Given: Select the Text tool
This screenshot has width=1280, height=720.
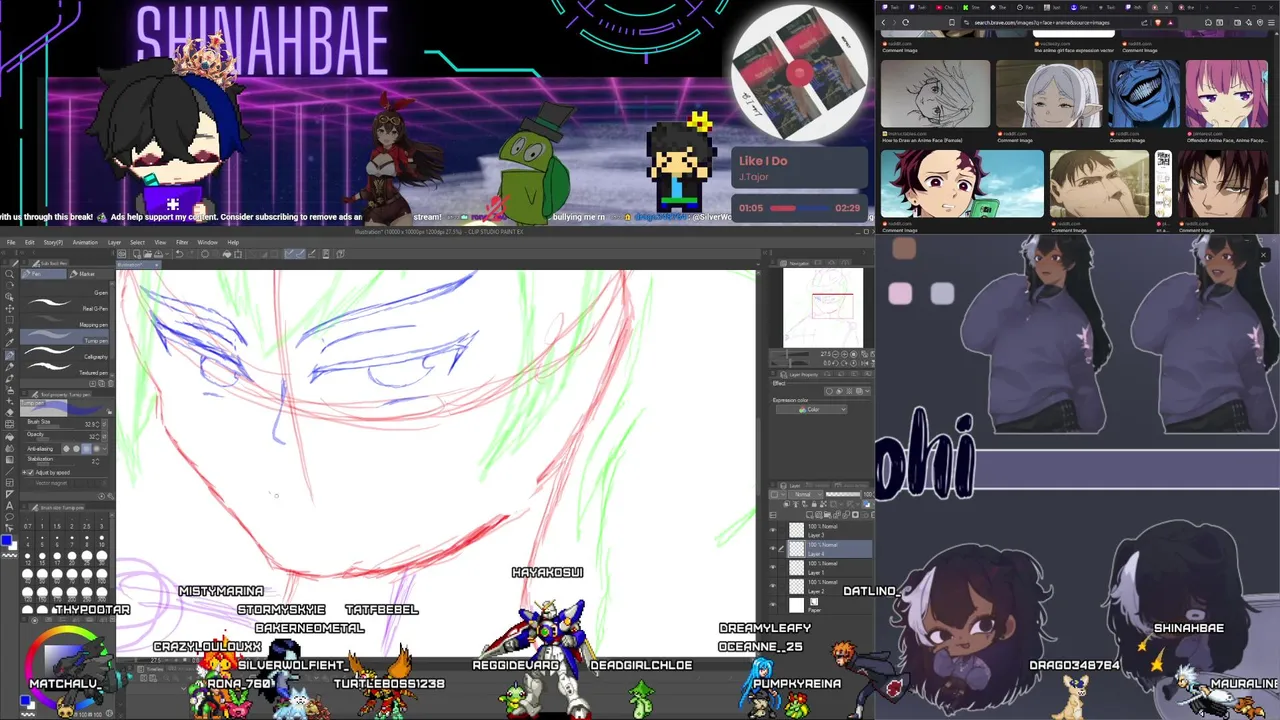Looking at the screenshot, I should tap(9, 505).
